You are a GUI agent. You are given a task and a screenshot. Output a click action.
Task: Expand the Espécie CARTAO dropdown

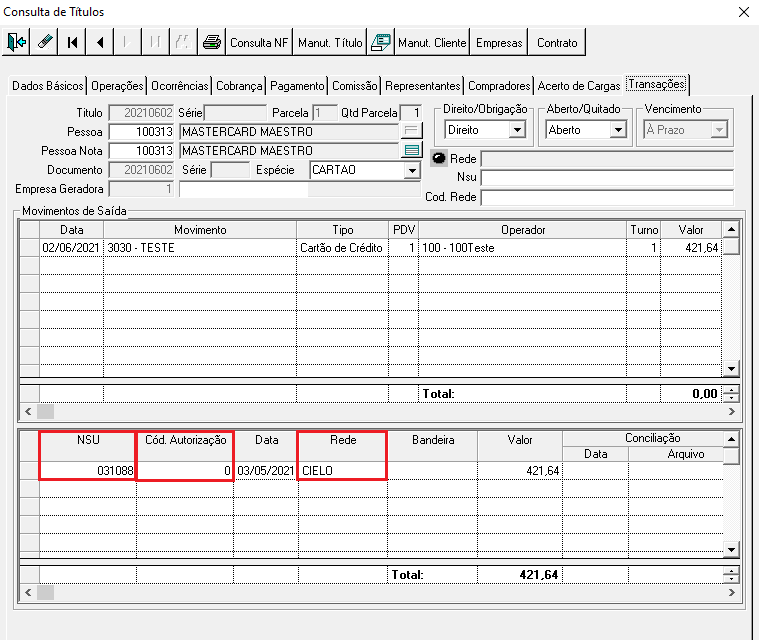tap(412, 170)
